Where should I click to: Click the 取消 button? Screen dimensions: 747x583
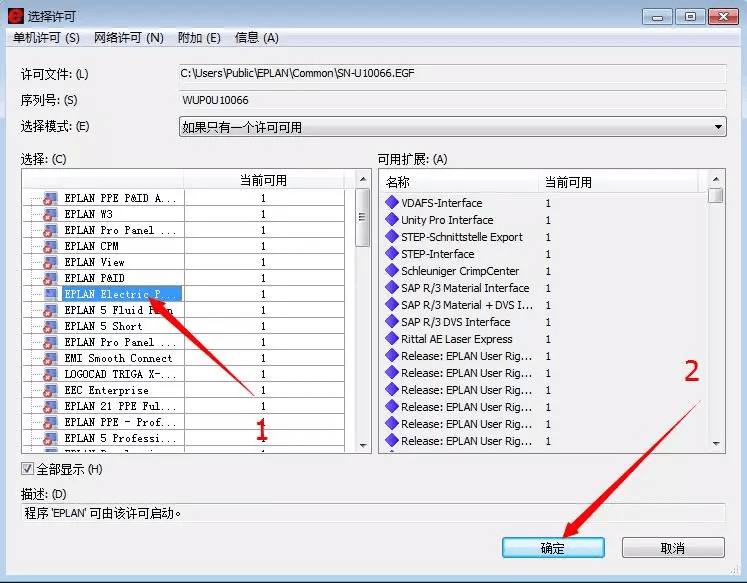tap(673, 548)
